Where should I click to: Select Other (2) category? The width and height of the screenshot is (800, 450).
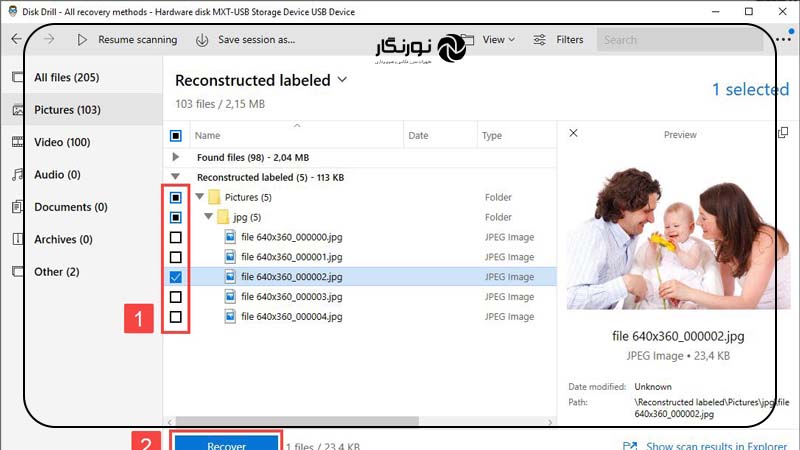click(x=57, y=271)
